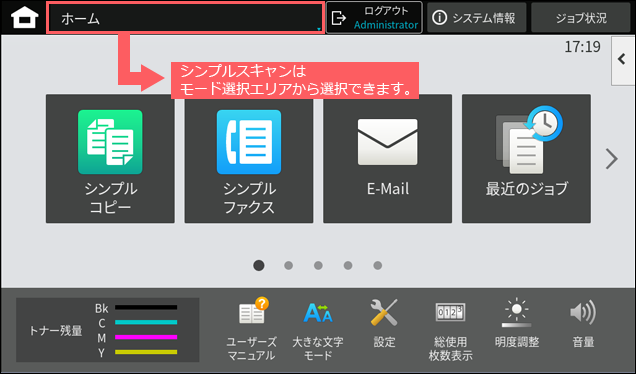Tap the トナー残量 toner level panel
Screen dimensions: 636x374
(x=107, y=330)
